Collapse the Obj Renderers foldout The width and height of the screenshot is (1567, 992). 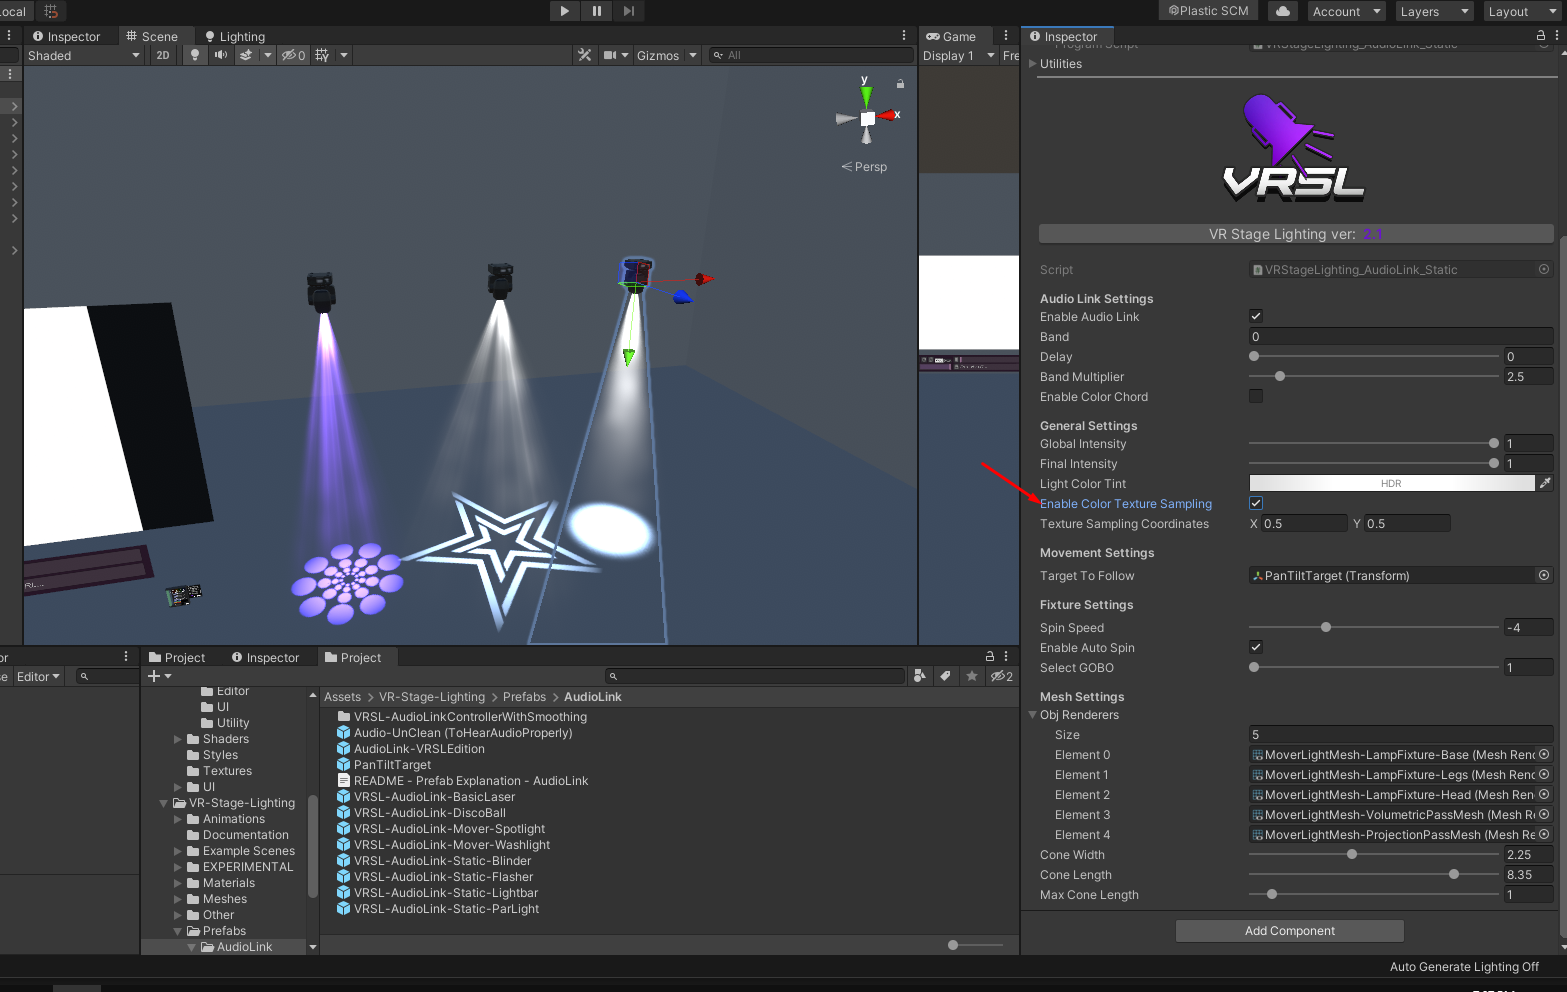[1033, 715]
